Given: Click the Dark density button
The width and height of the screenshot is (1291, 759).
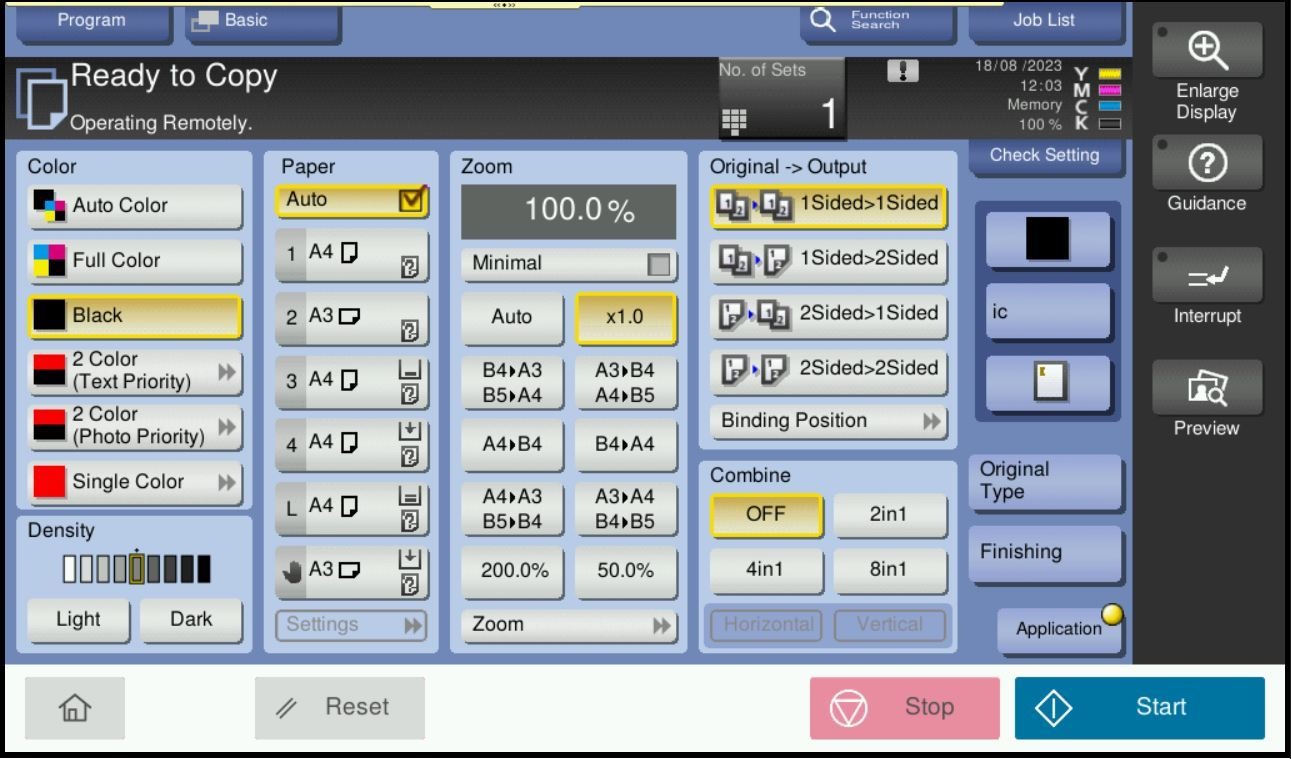Looking at the screenshot, I should point(190,619).
